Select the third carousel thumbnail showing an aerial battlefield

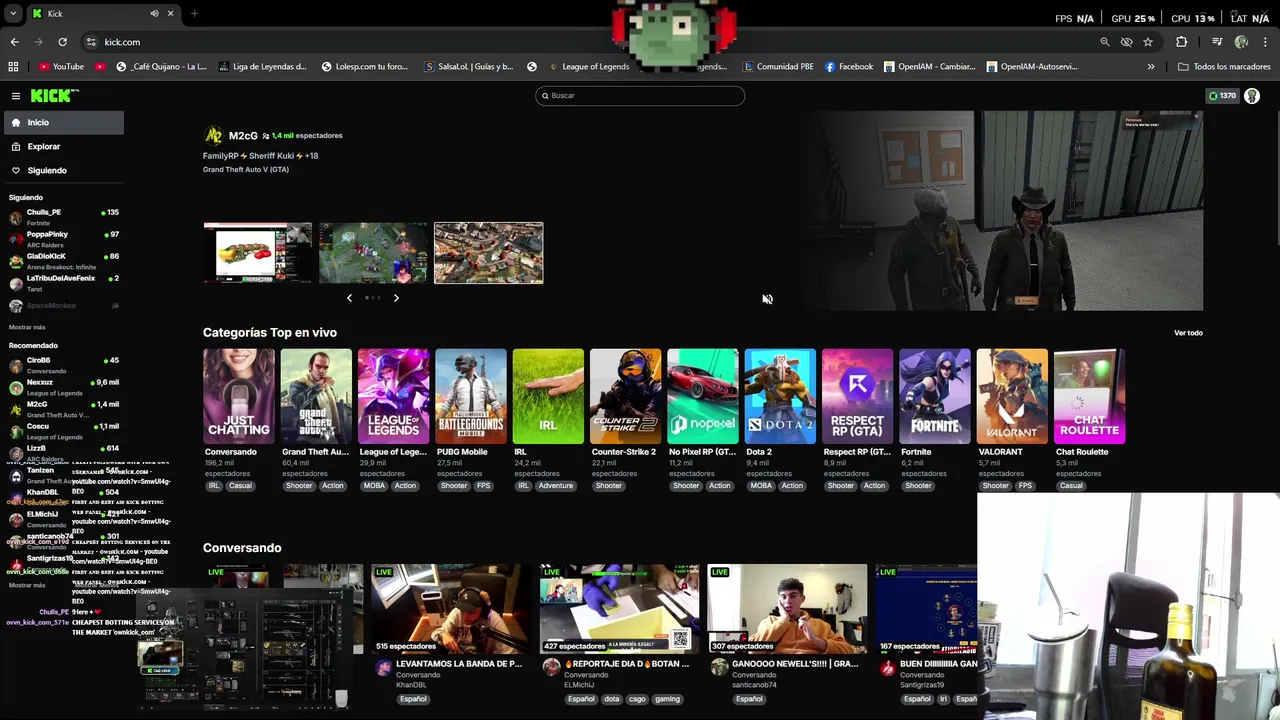coord(489,253)
